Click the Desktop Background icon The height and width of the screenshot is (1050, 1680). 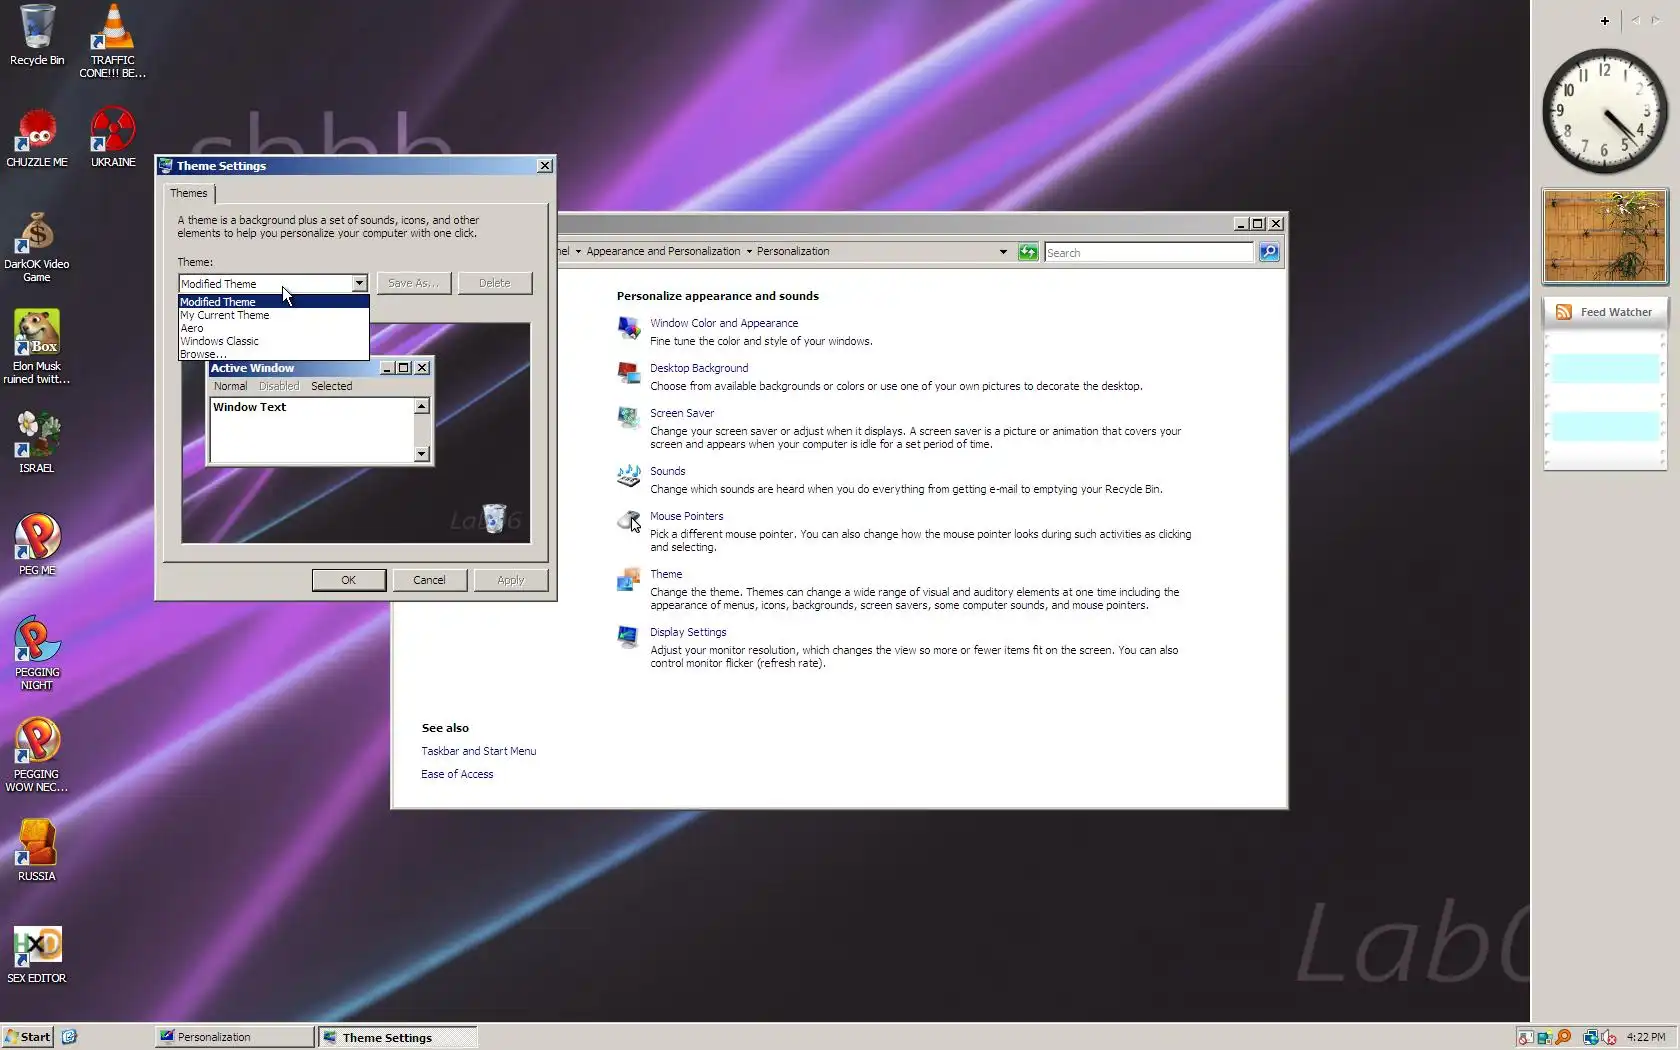628,372
